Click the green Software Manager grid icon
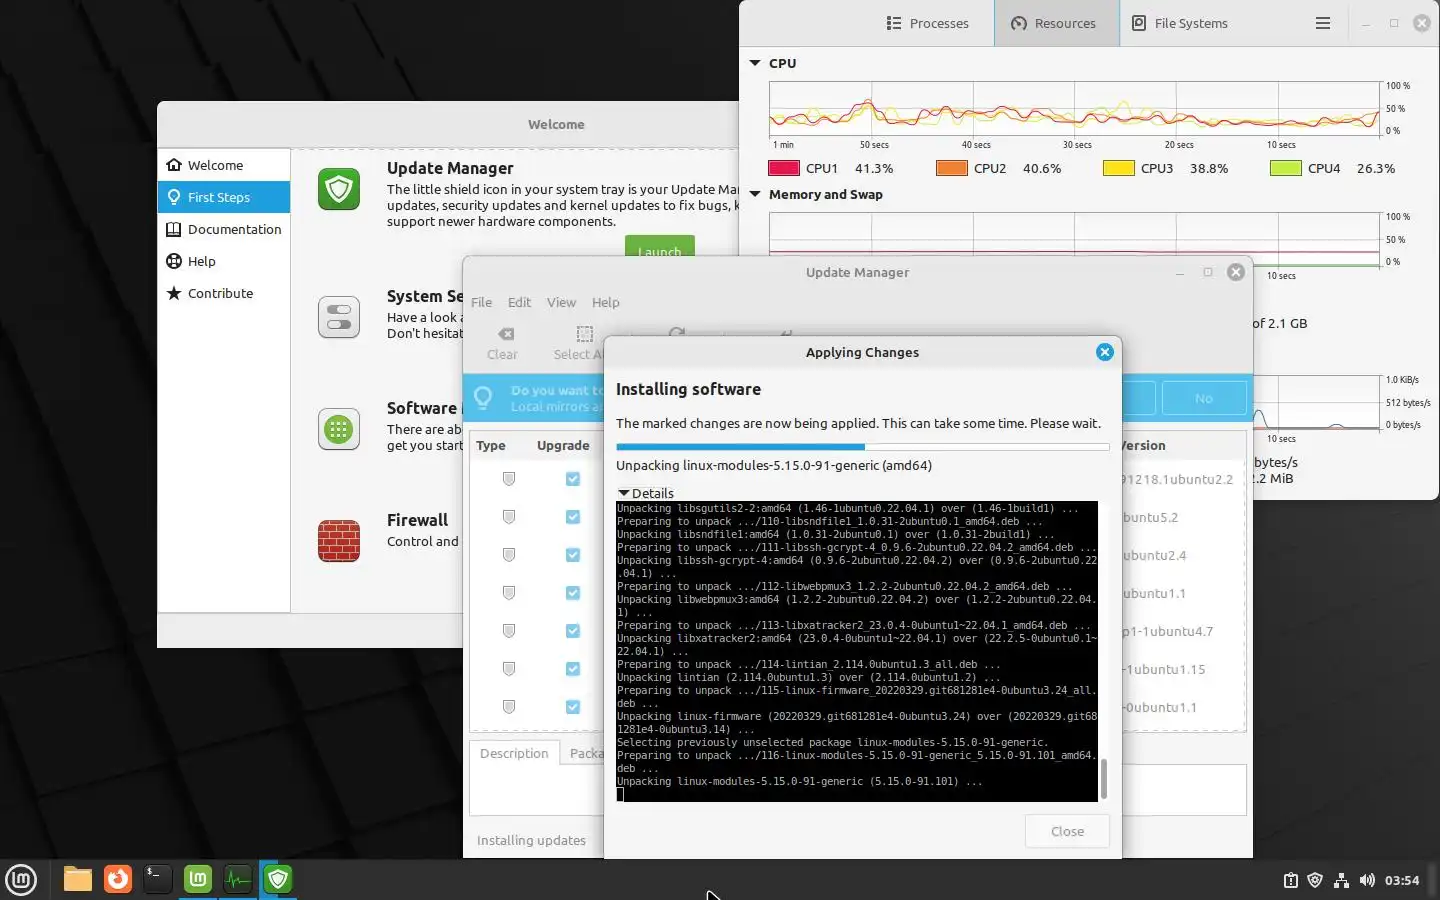 pyautogui.click(x=339, y=429)
